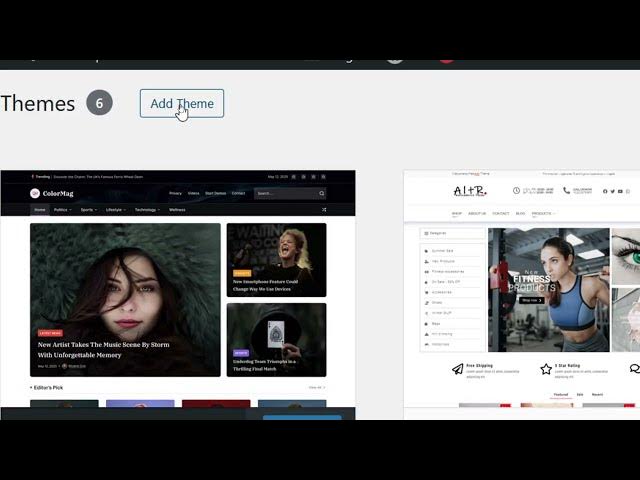Click the hamburger icon next to Categories

pyautogui.click(x=427, y=233)
